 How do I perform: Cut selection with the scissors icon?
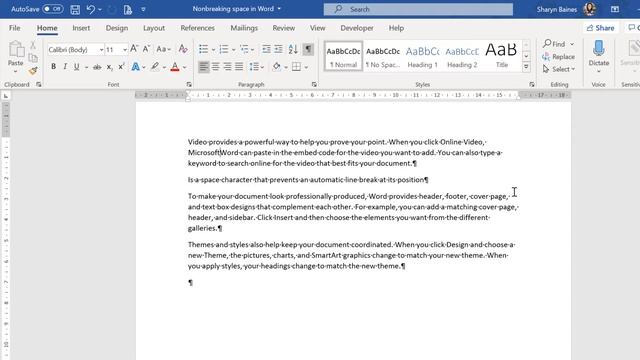[33, 45]
